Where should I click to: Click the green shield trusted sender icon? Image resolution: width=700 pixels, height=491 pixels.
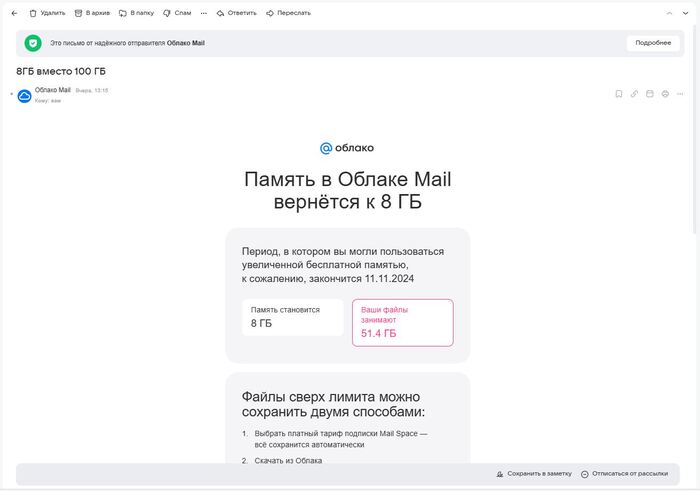33,43
